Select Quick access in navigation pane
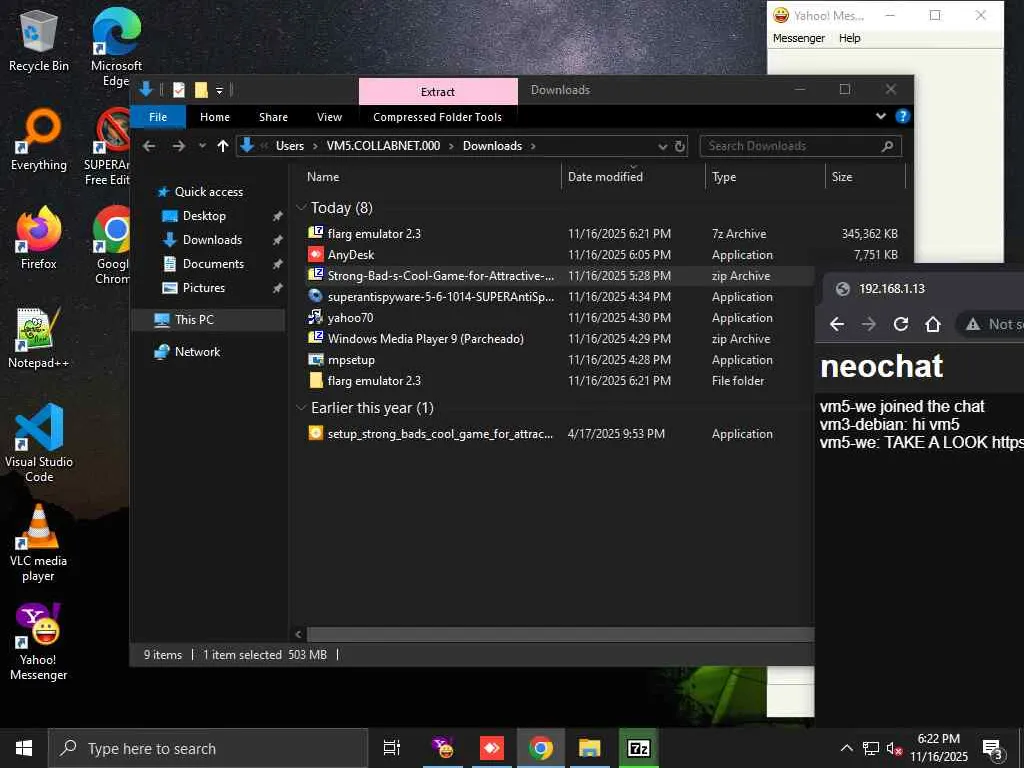 click(x=208, y=191)
